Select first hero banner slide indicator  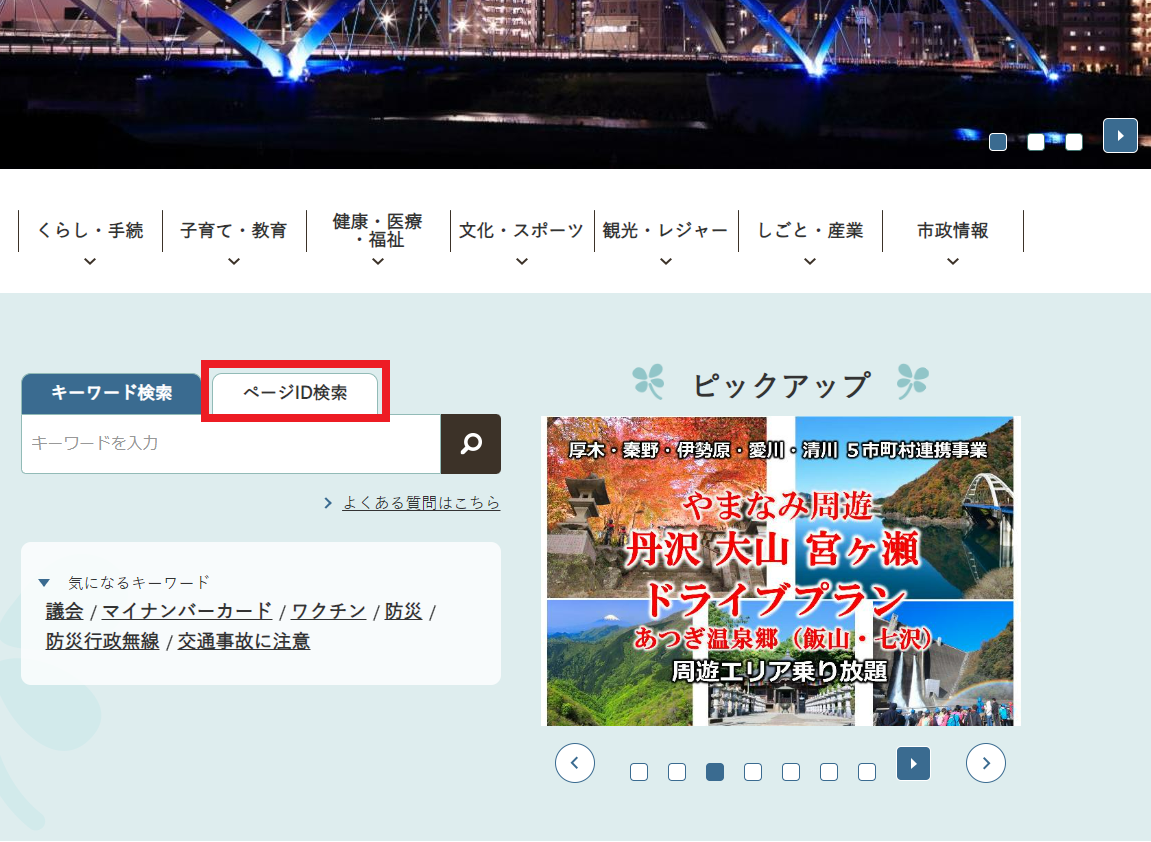click(997, 142)
